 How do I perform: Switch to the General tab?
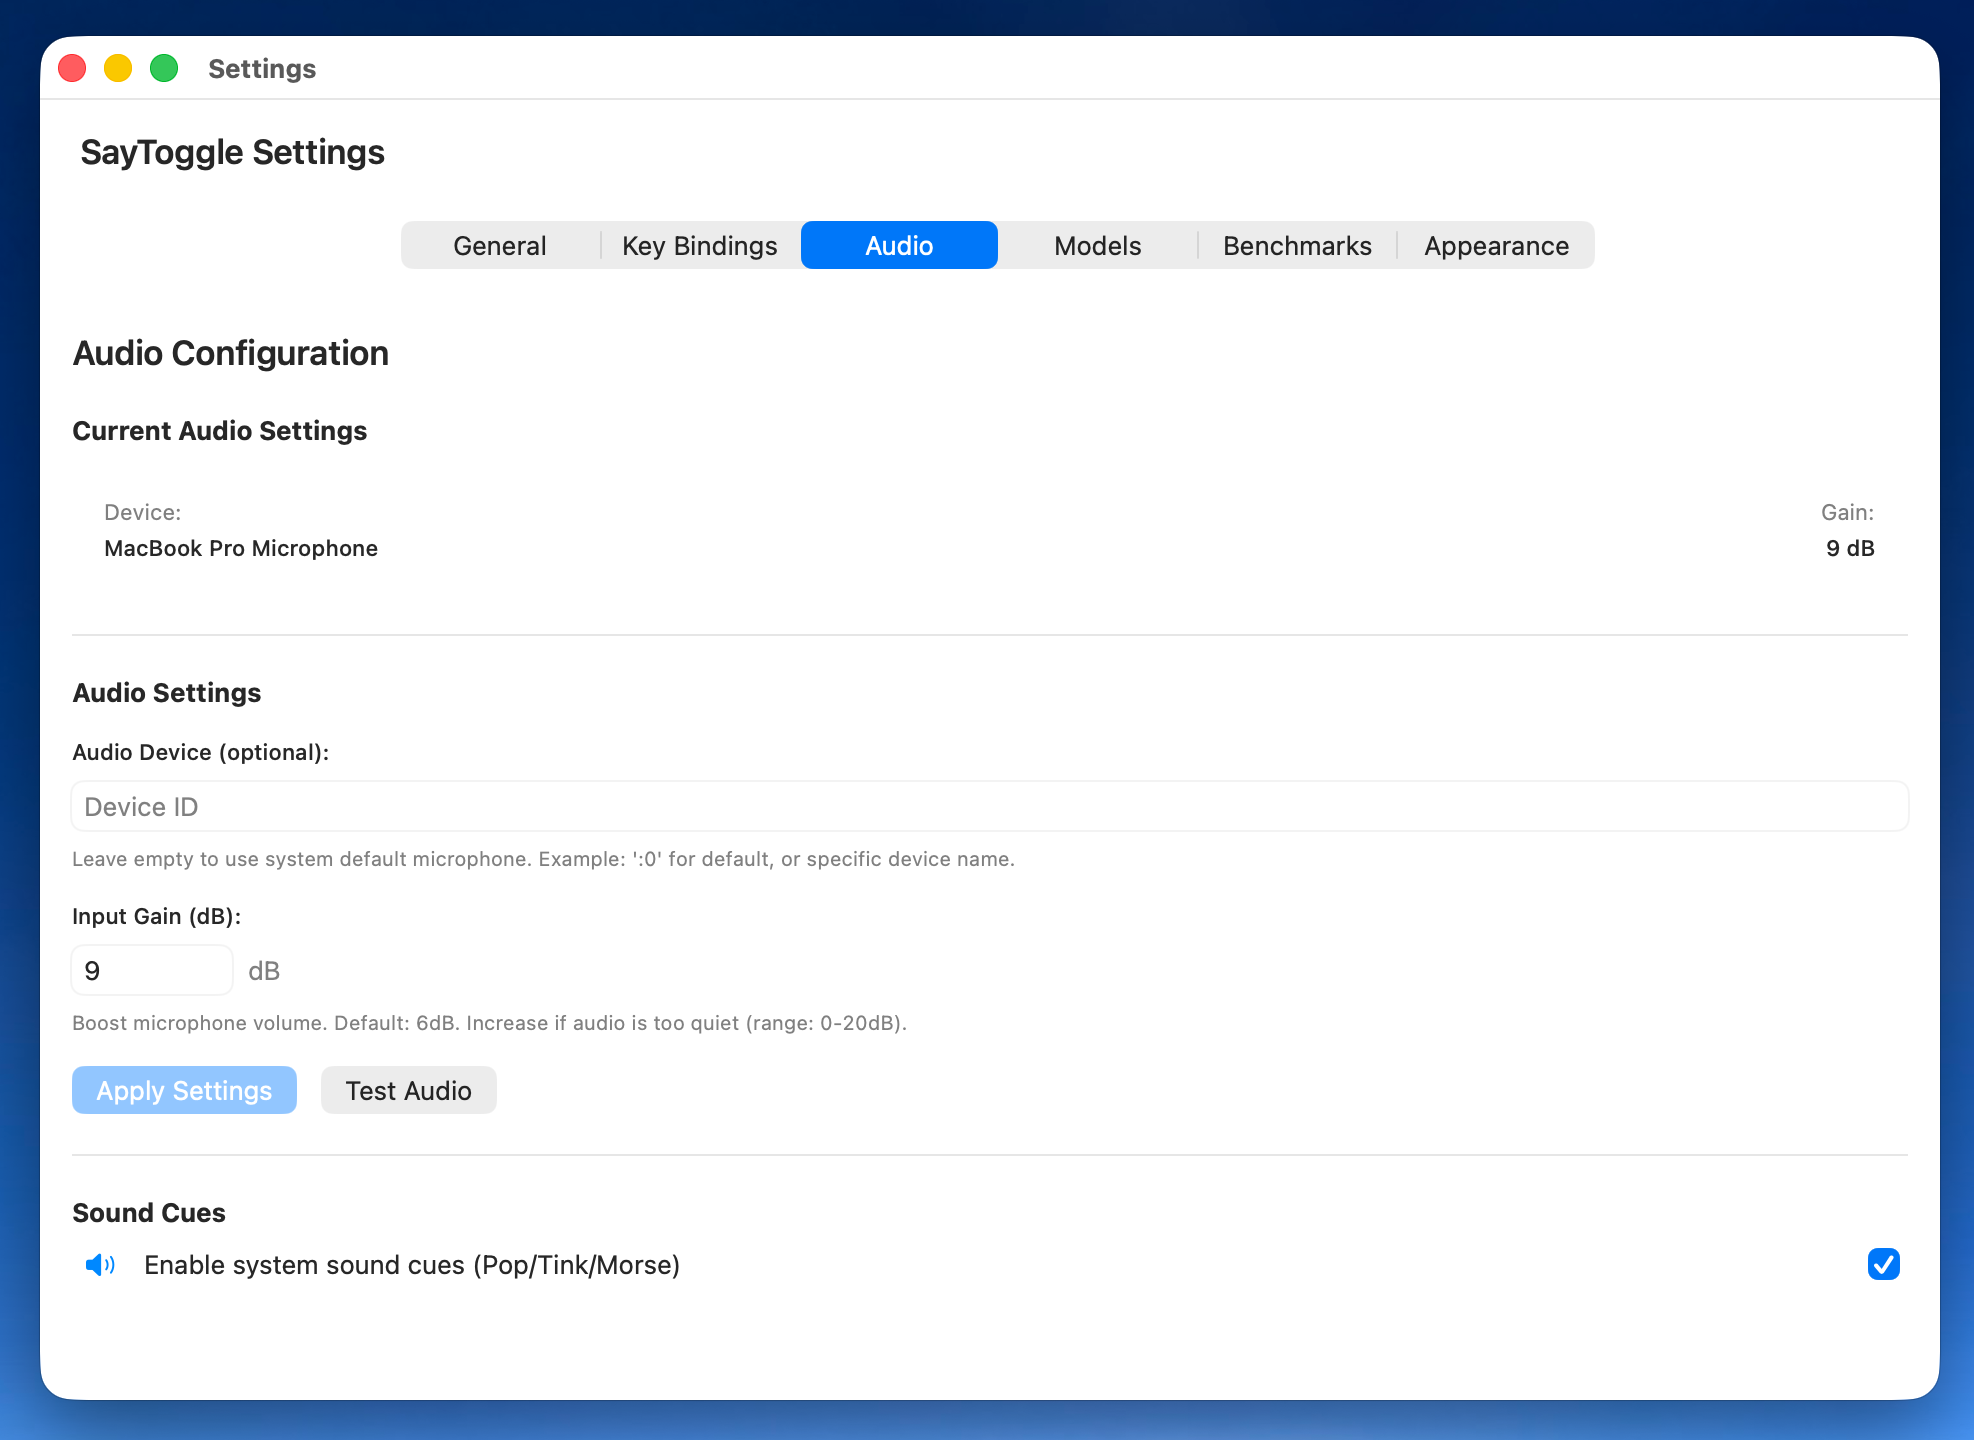[499, 245]
